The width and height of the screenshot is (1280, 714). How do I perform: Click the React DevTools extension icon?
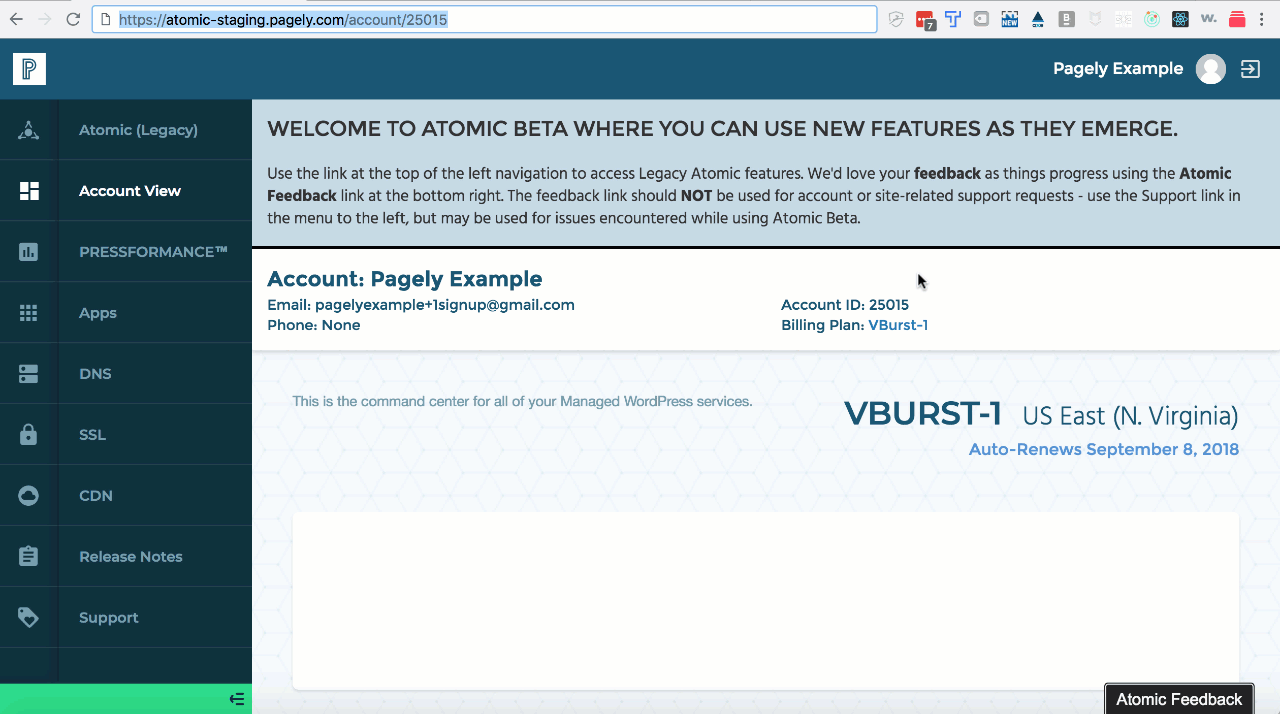click(1180, 19)
